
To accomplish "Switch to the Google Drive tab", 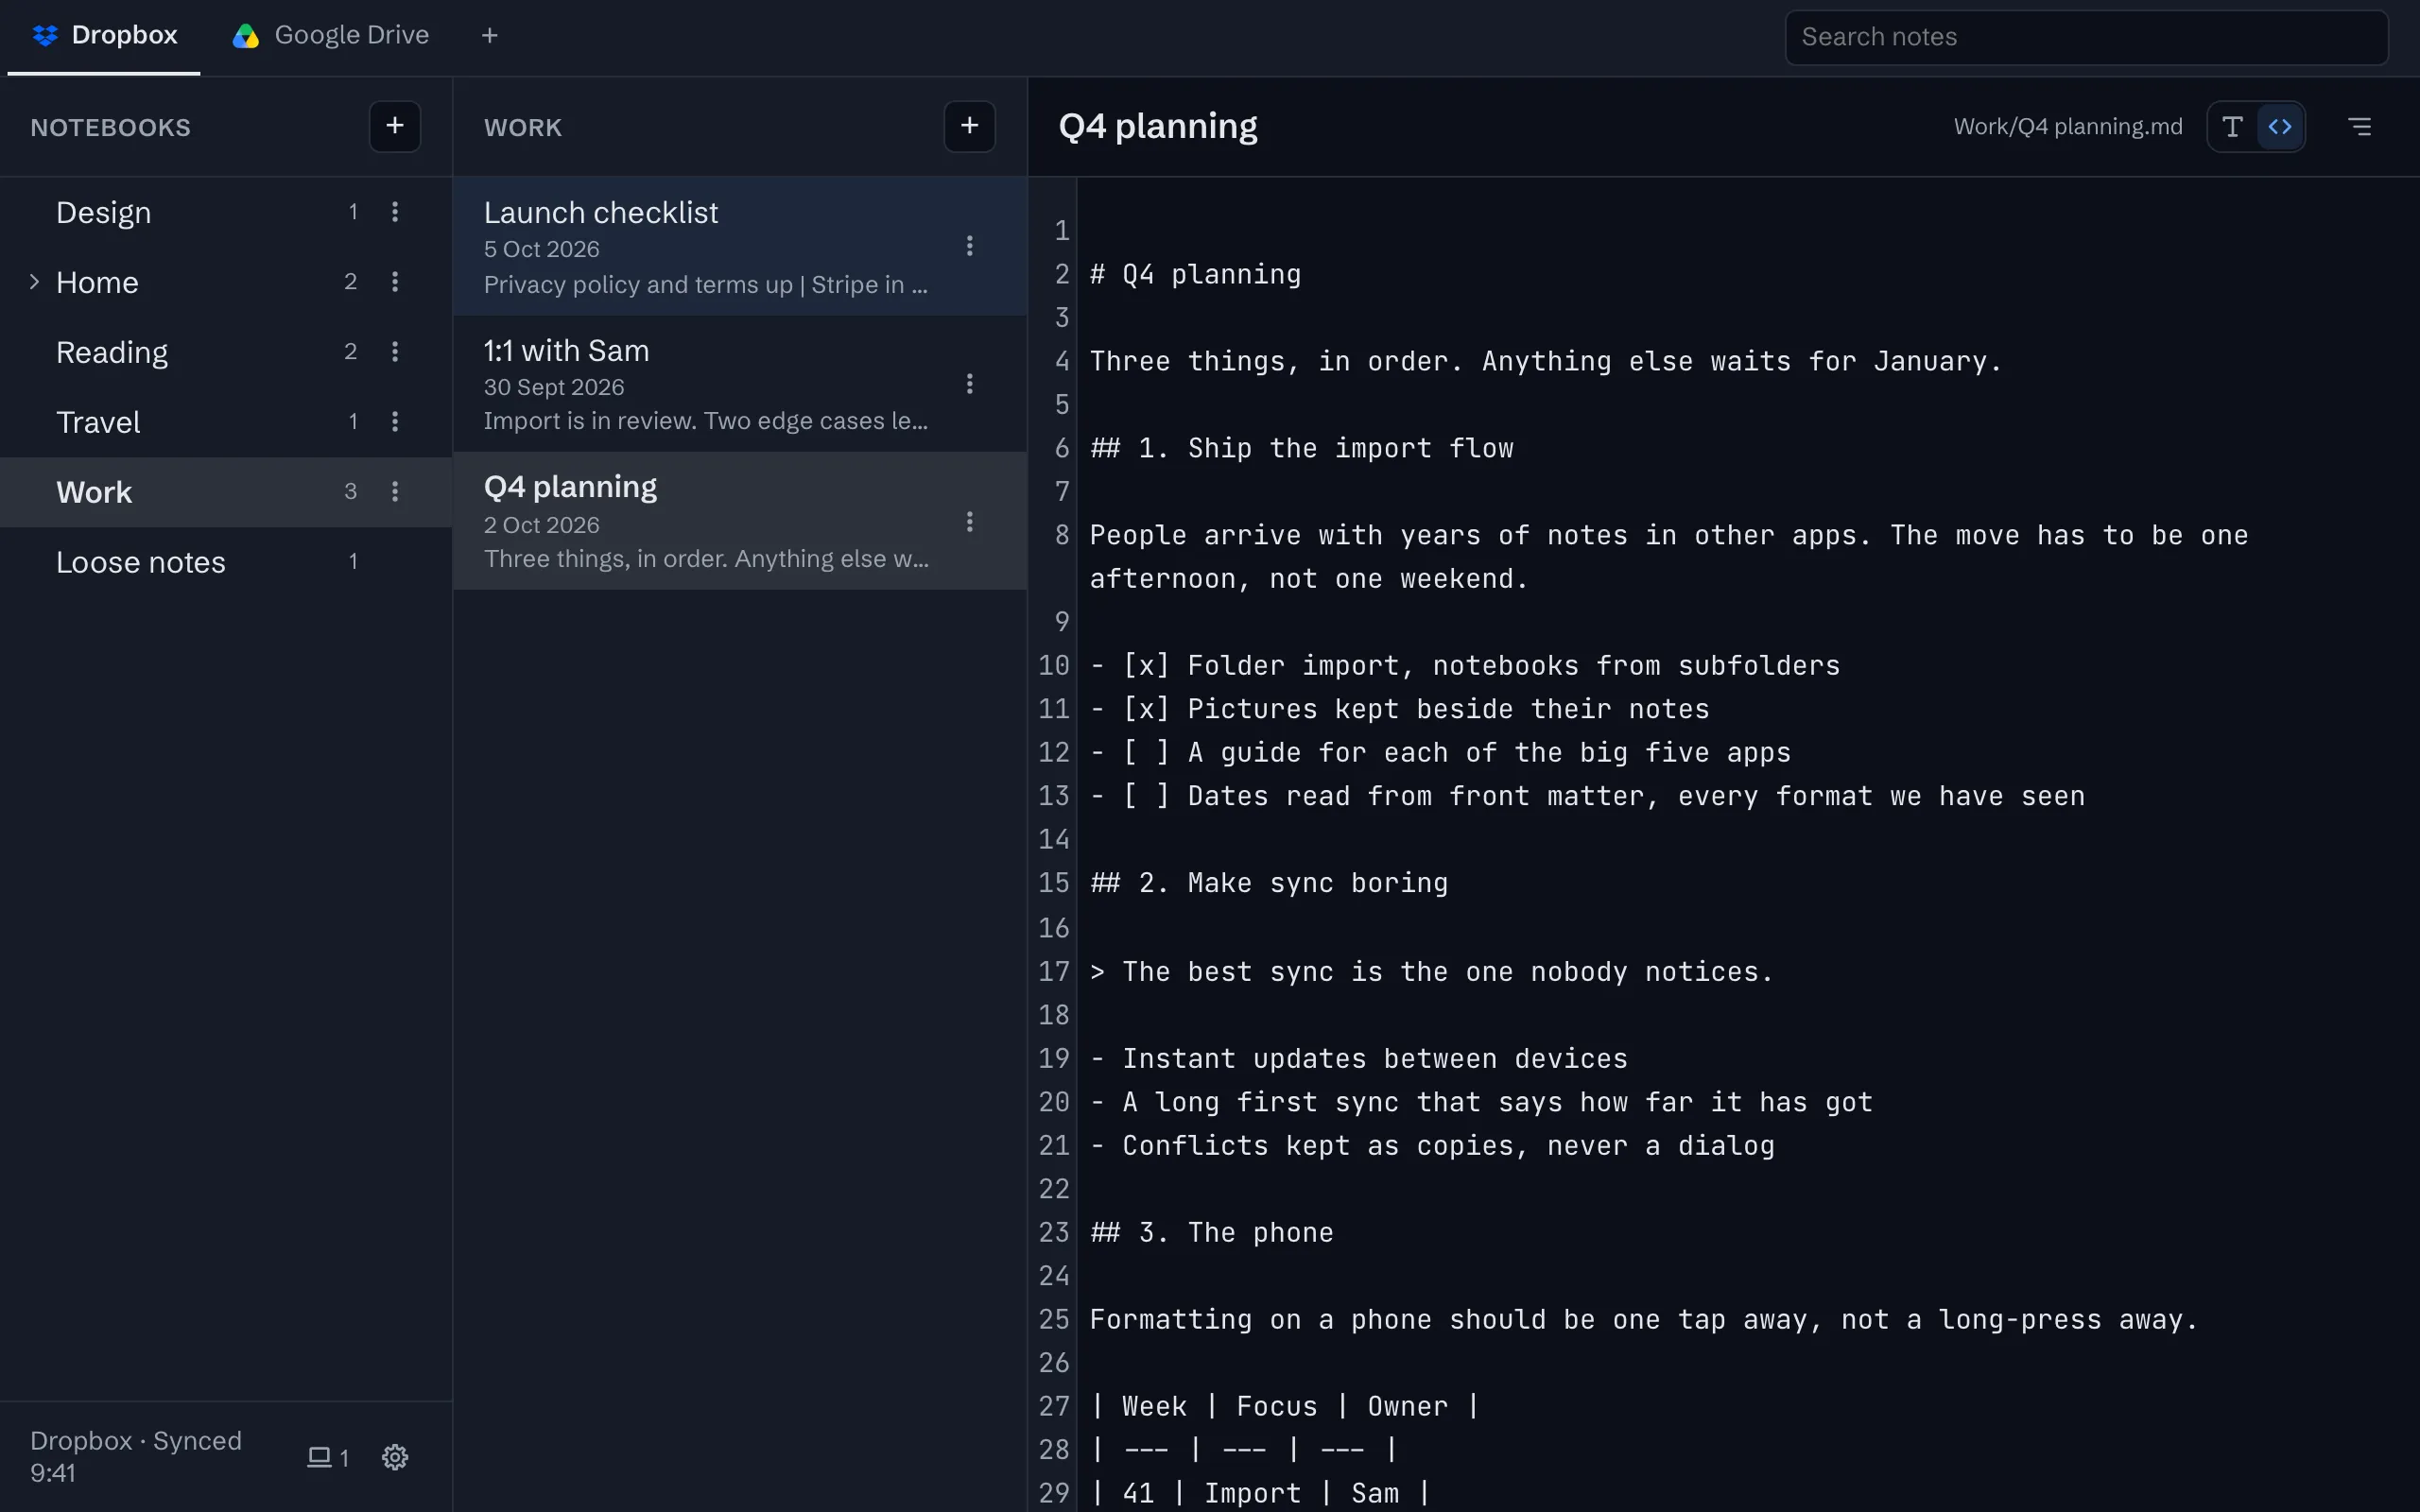I will [330, 36].
